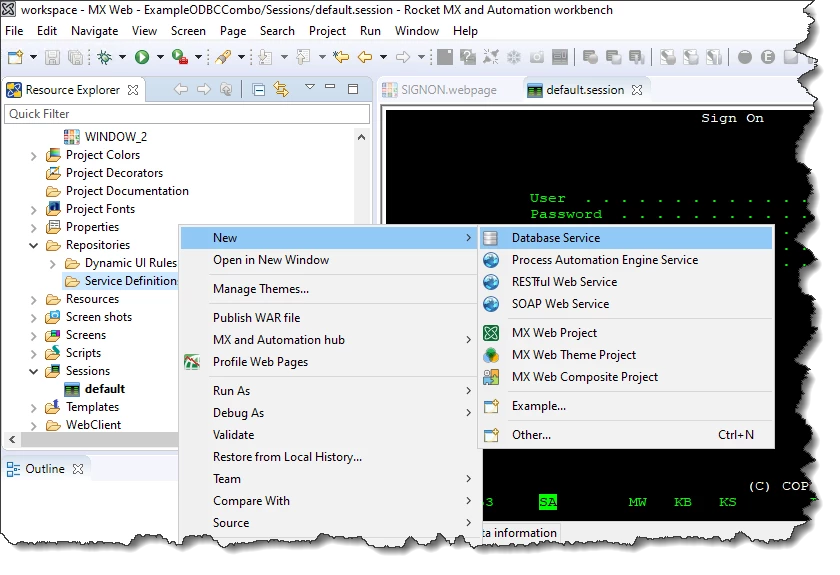840x575 pixels.
Task: Select Profile Web Pages
Action: coord(328,362)
